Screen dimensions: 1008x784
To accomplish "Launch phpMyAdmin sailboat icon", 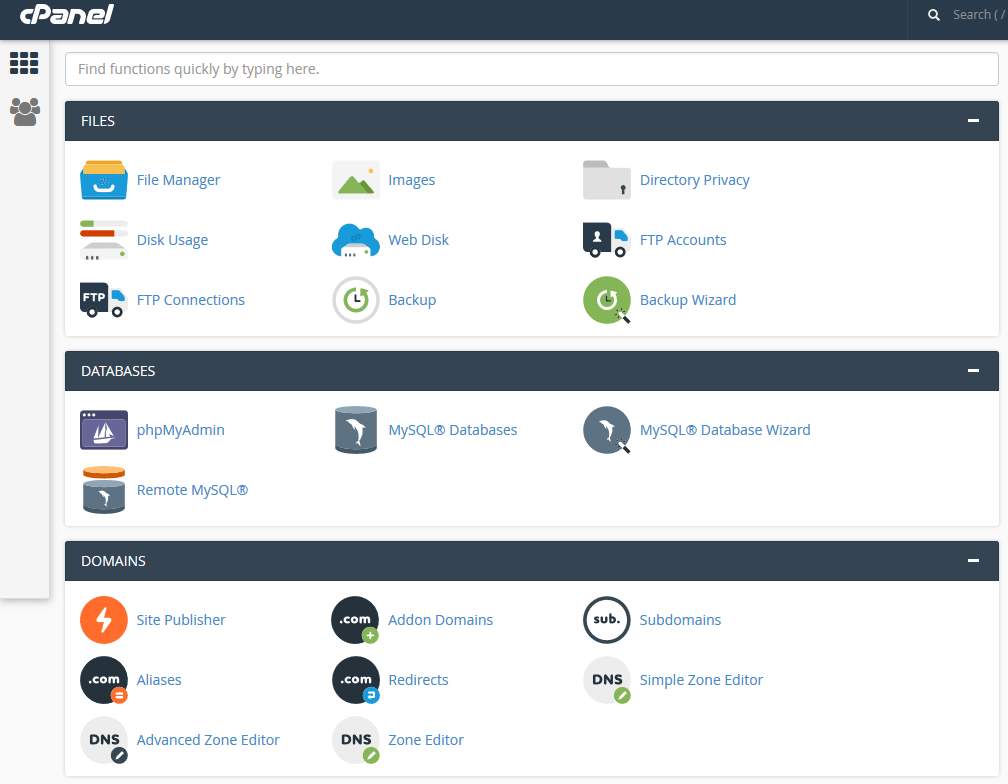I will pyautogui.click(x=104, y=430).
